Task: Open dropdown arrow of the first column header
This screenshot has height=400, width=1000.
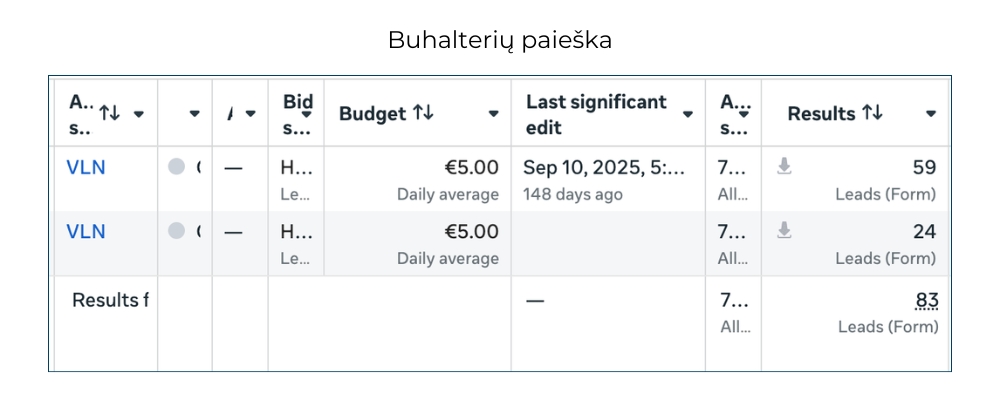Action: click(x=138, y=114)
